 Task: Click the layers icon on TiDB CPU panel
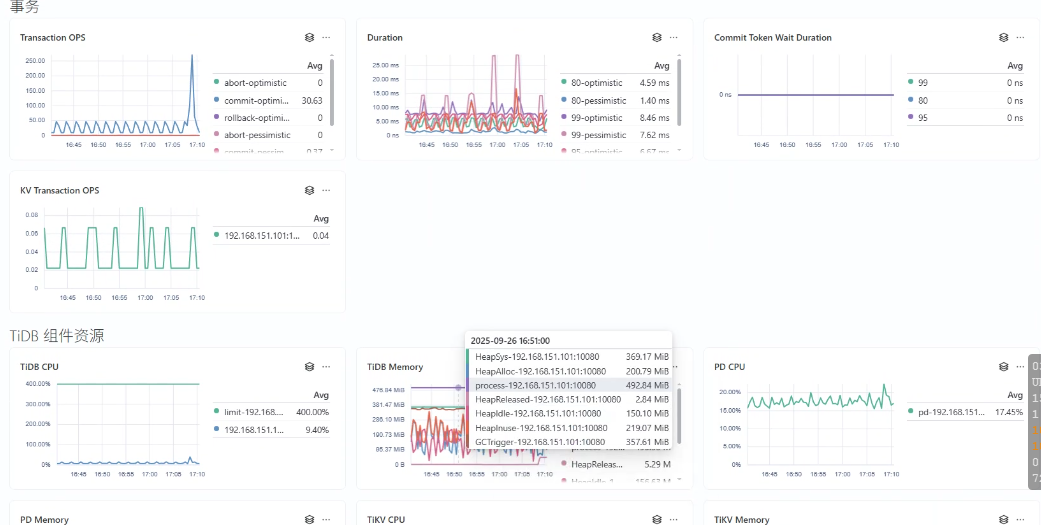[310, 367]
